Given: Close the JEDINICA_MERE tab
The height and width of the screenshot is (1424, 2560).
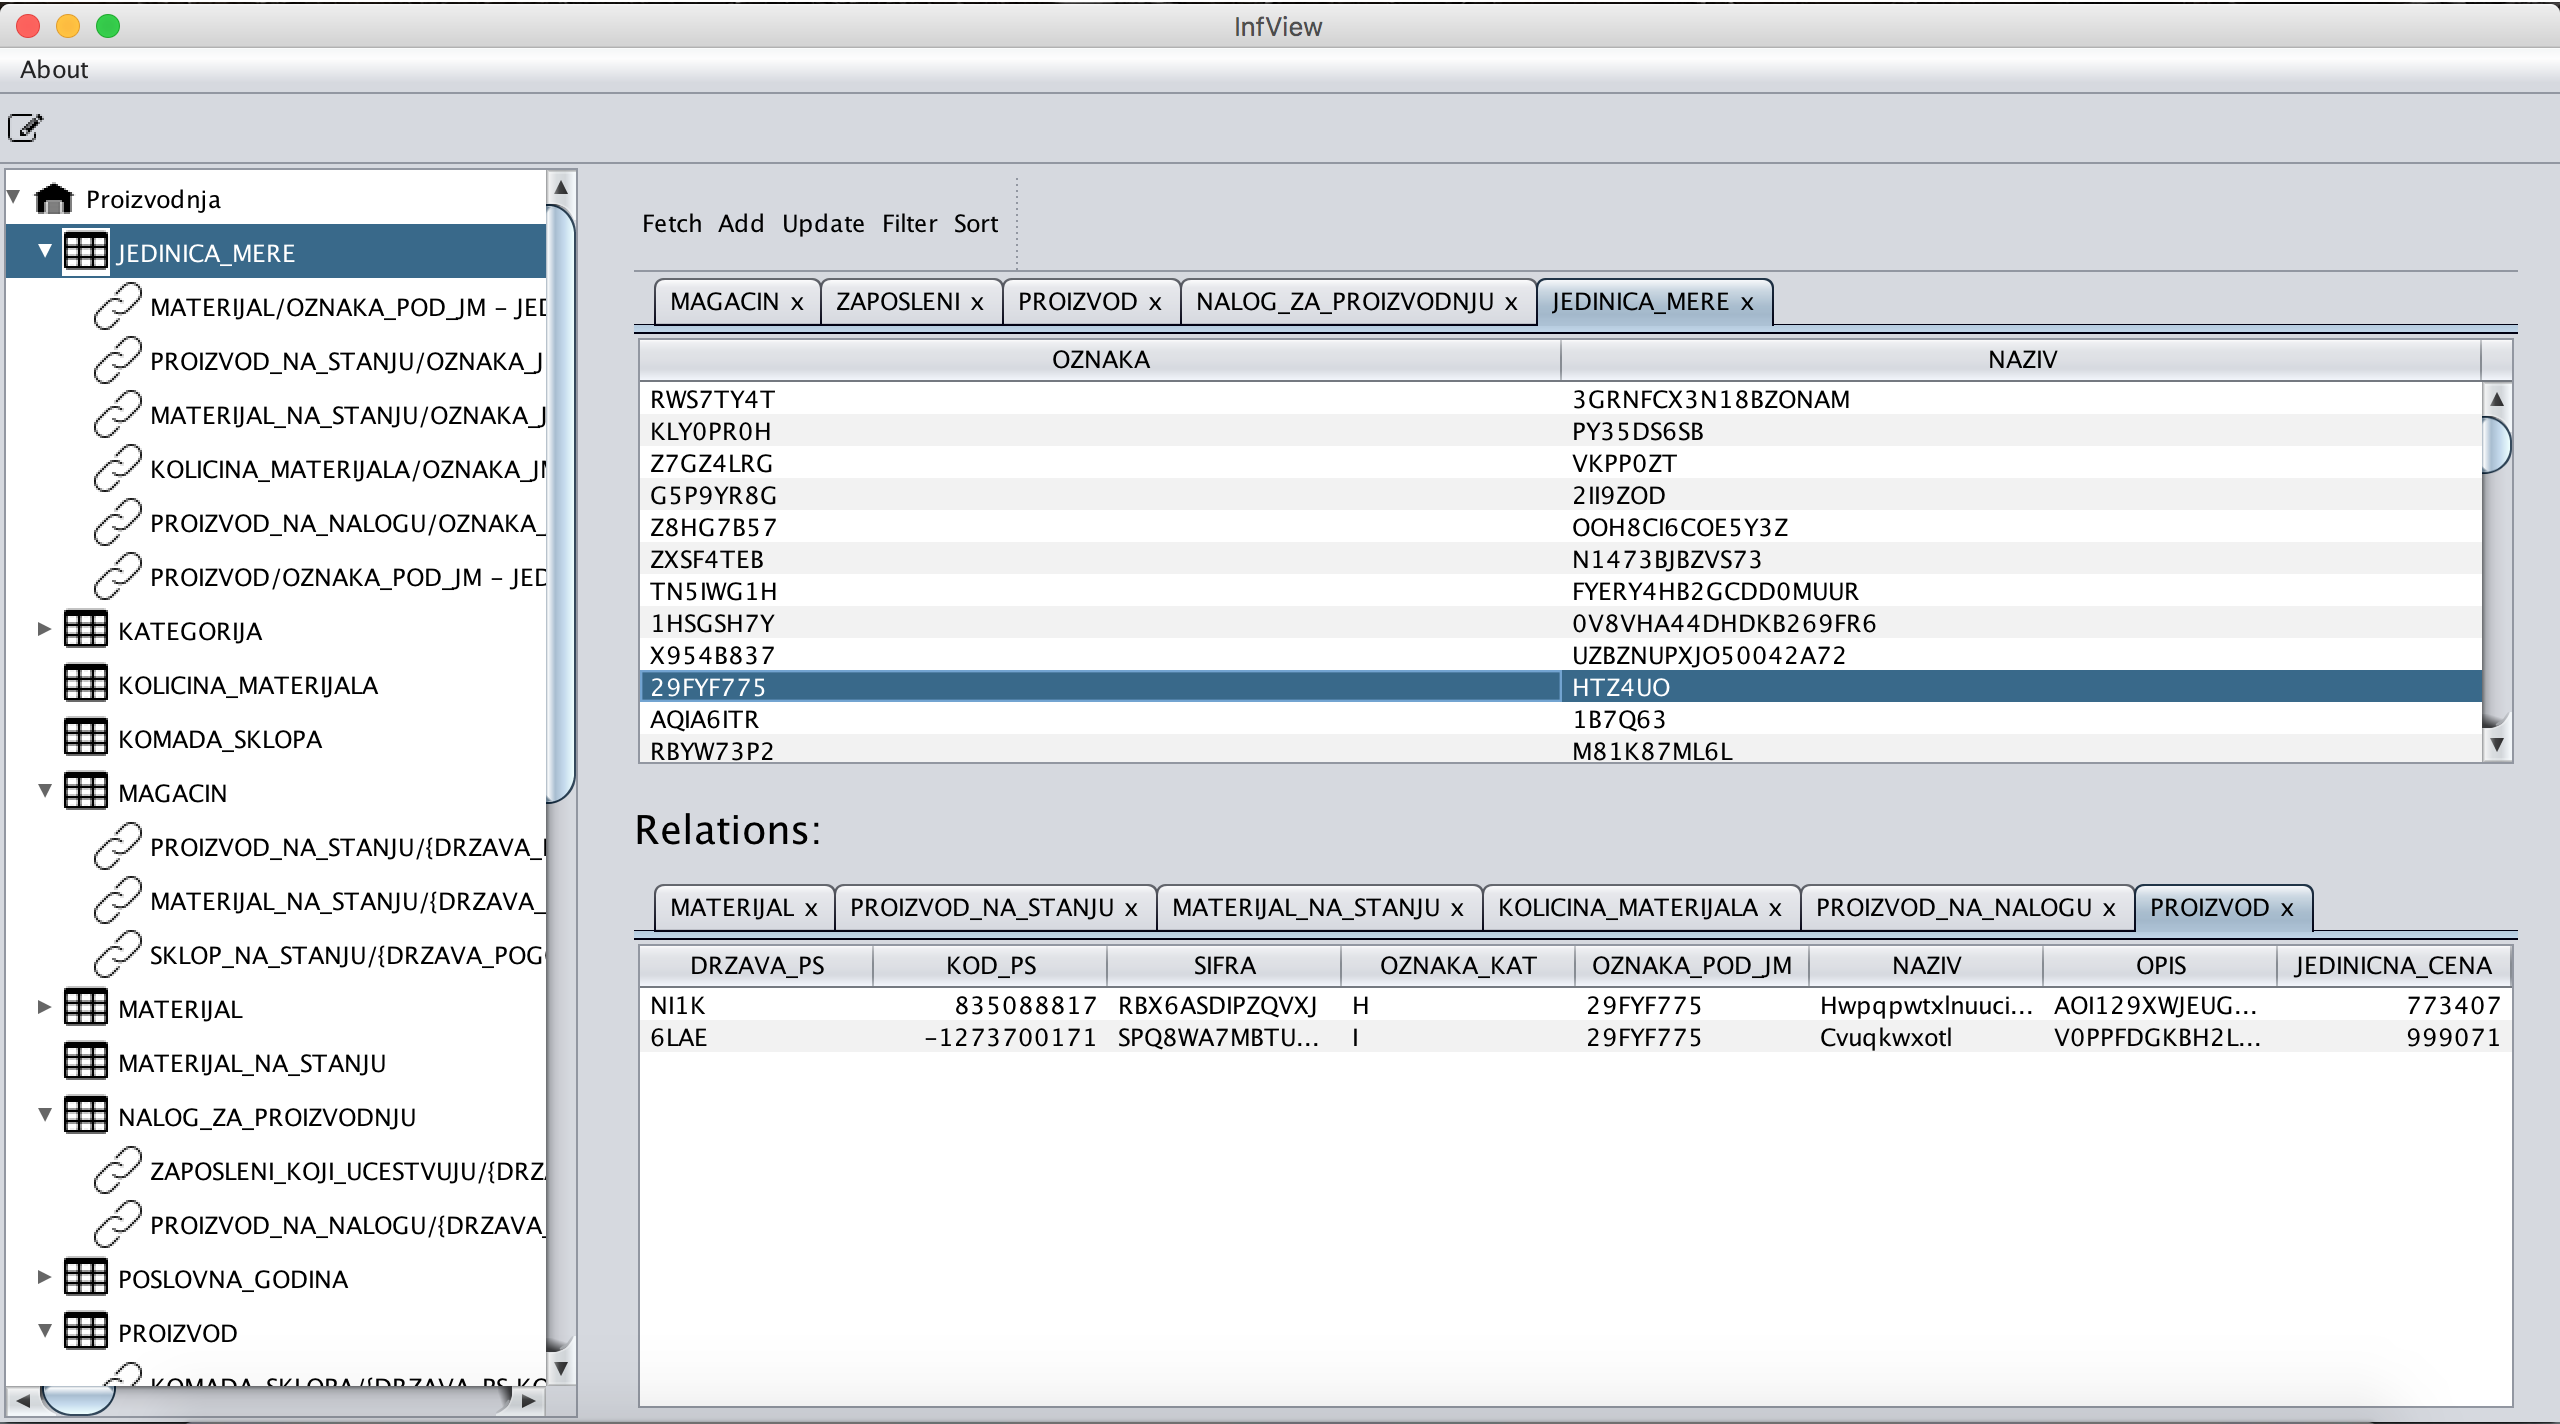Looking at the screenshot, I should click(x=1747, y=303).
